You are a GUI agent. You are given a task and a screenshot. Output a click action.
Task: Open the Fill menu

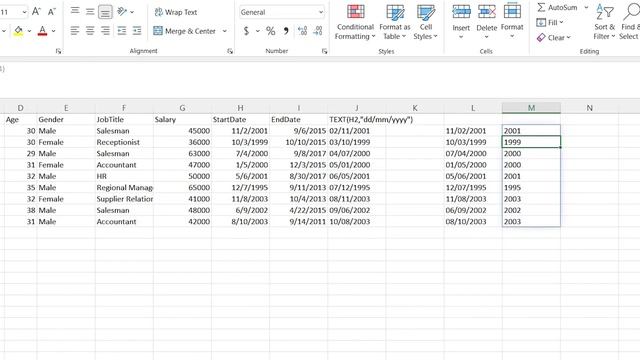(550, 22)
